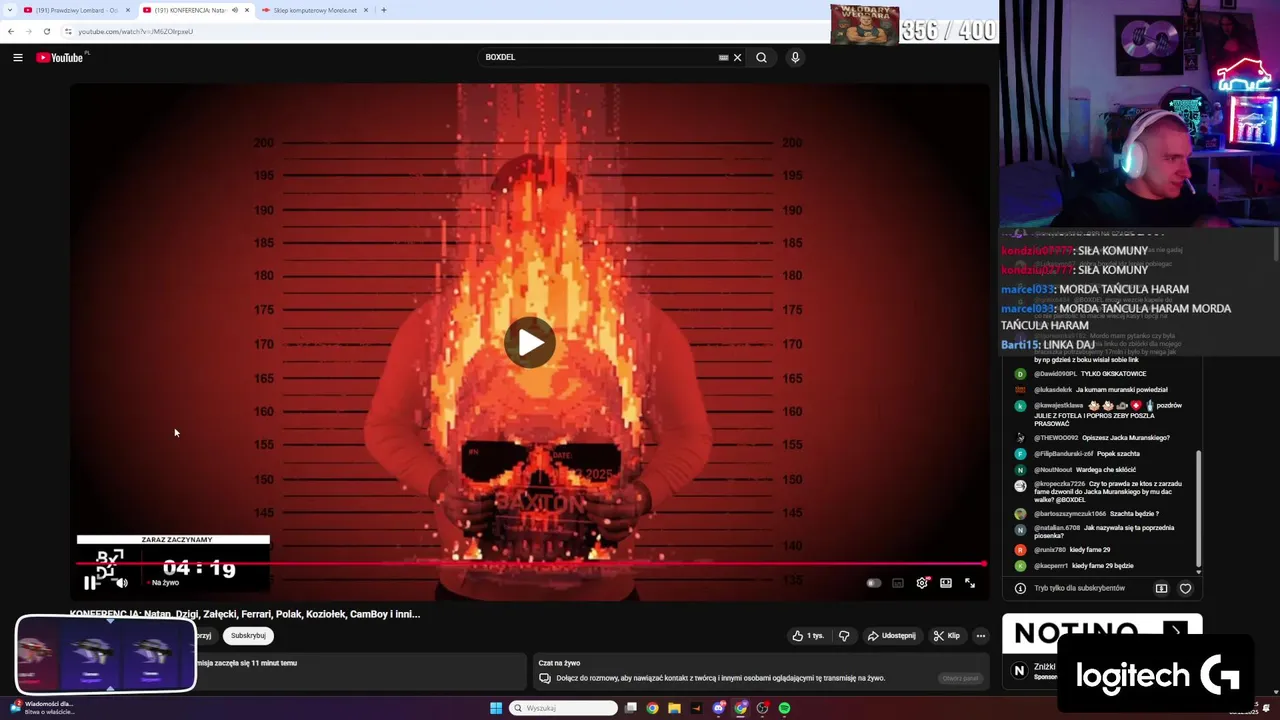Open more actions three-dot menu
This screenshot has width=1280, height=720.
click(980, 635)
